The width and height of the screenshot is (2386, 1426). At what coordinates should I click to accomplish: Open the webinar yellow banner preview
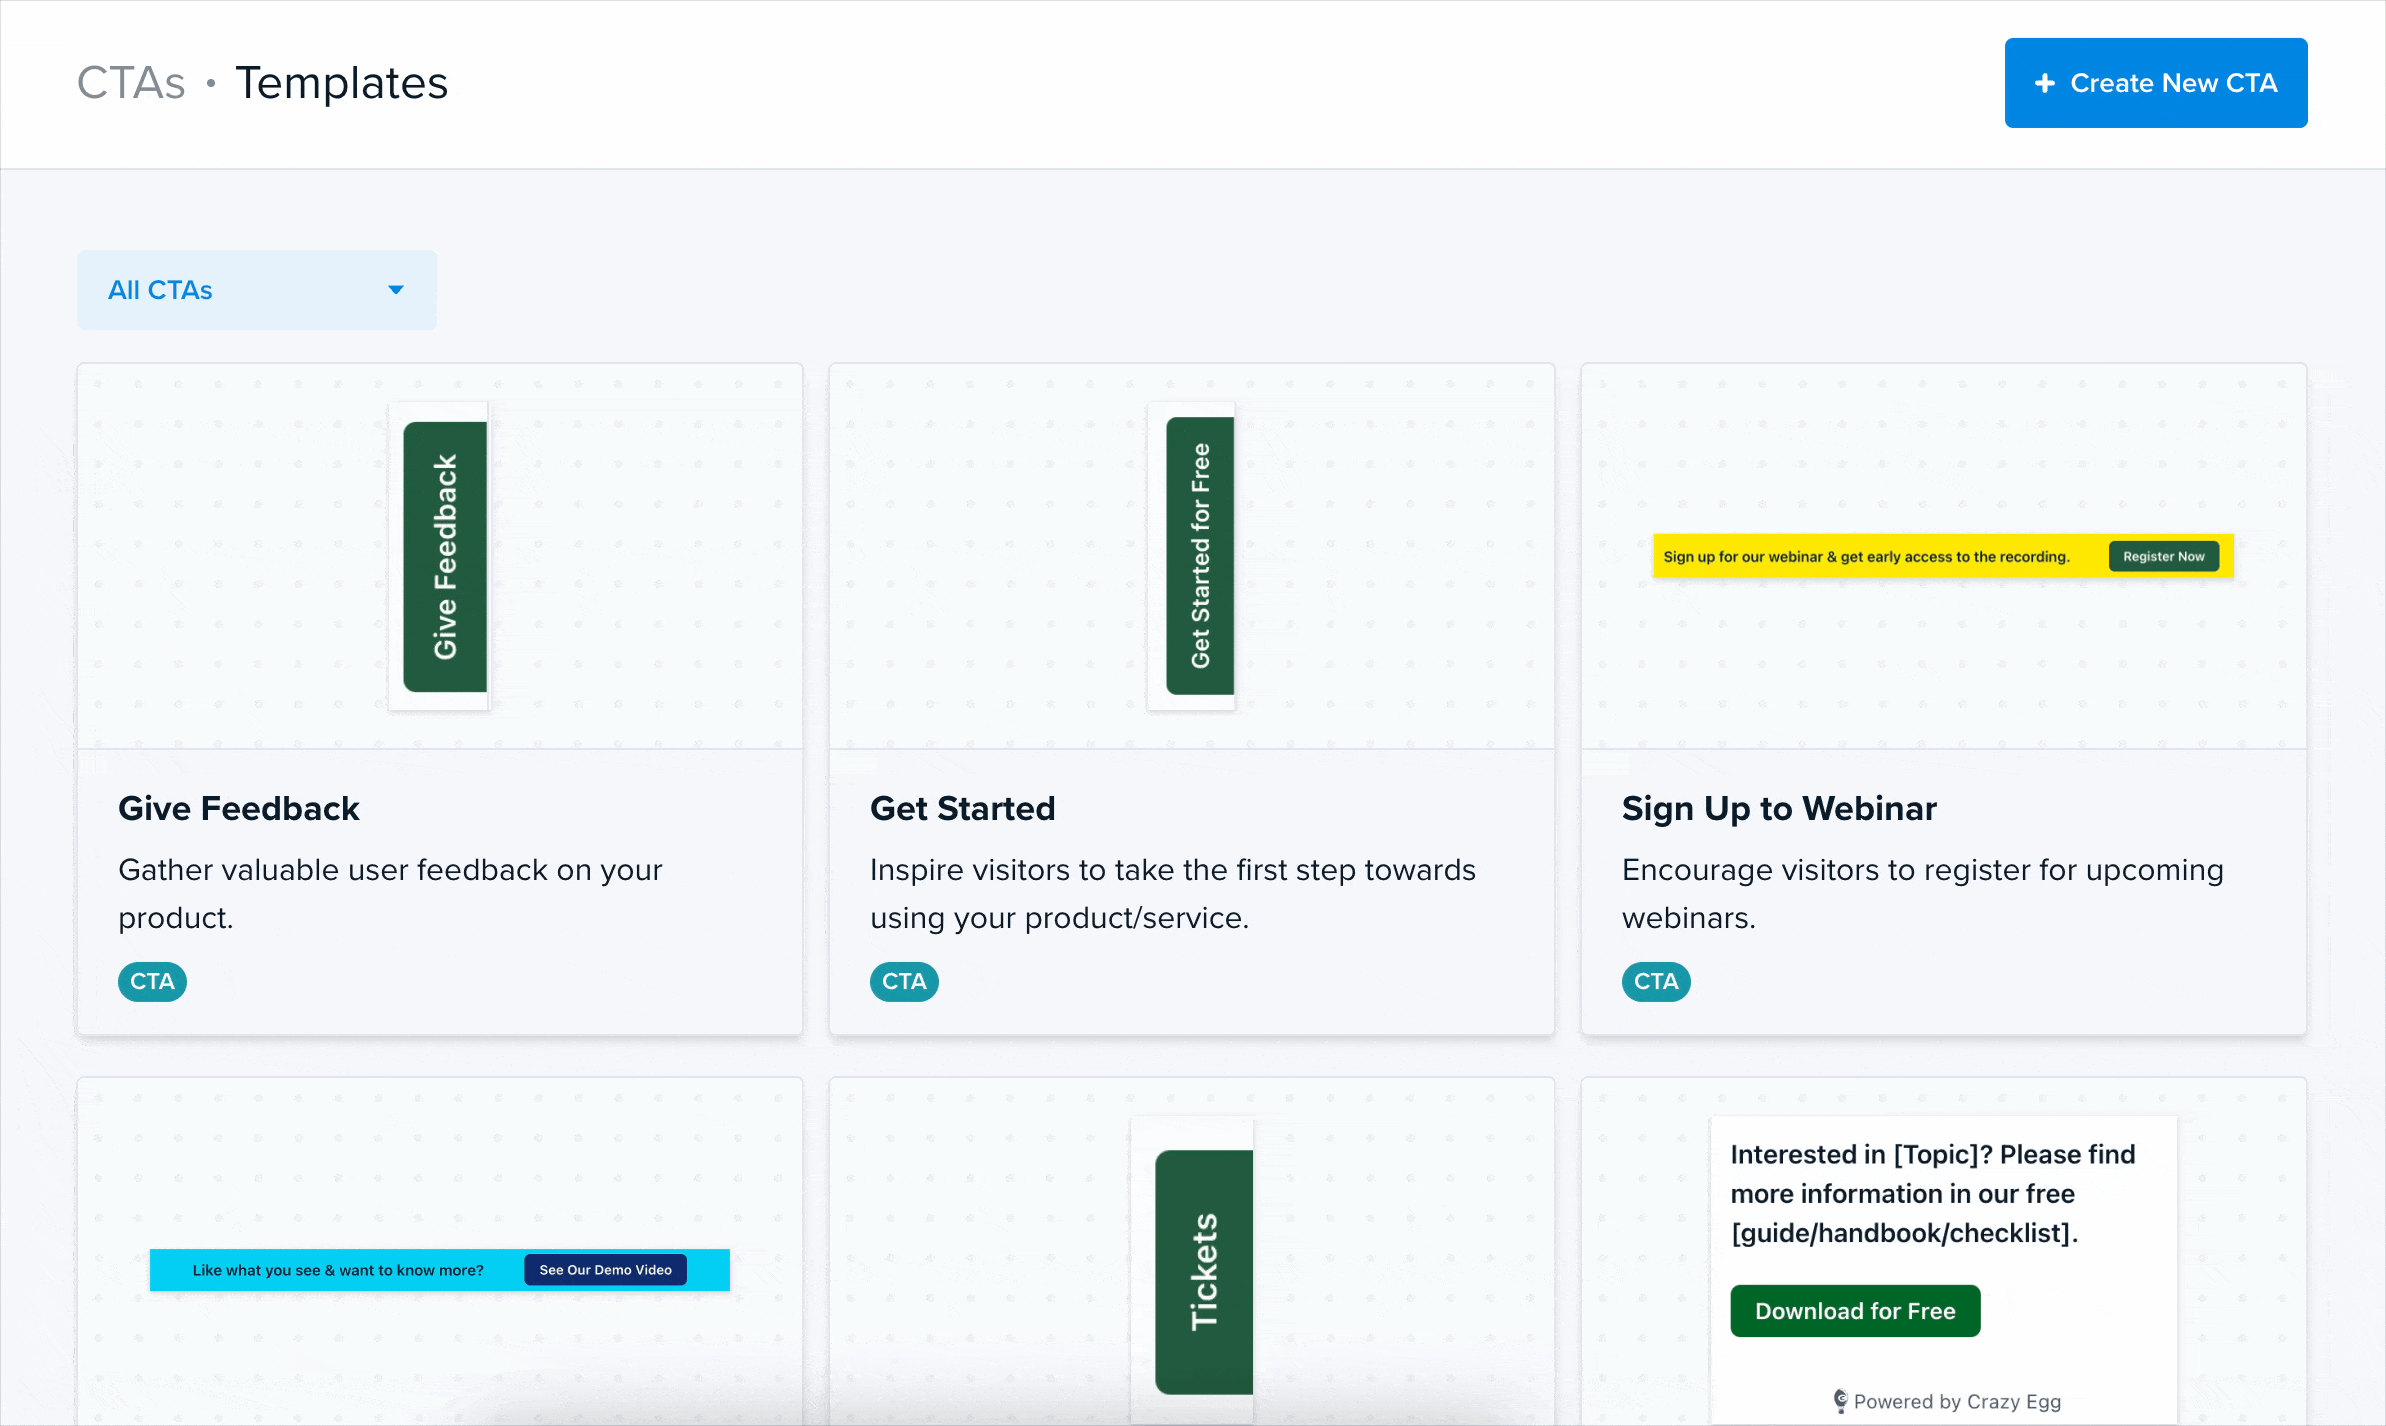[x=1943, y=556]
